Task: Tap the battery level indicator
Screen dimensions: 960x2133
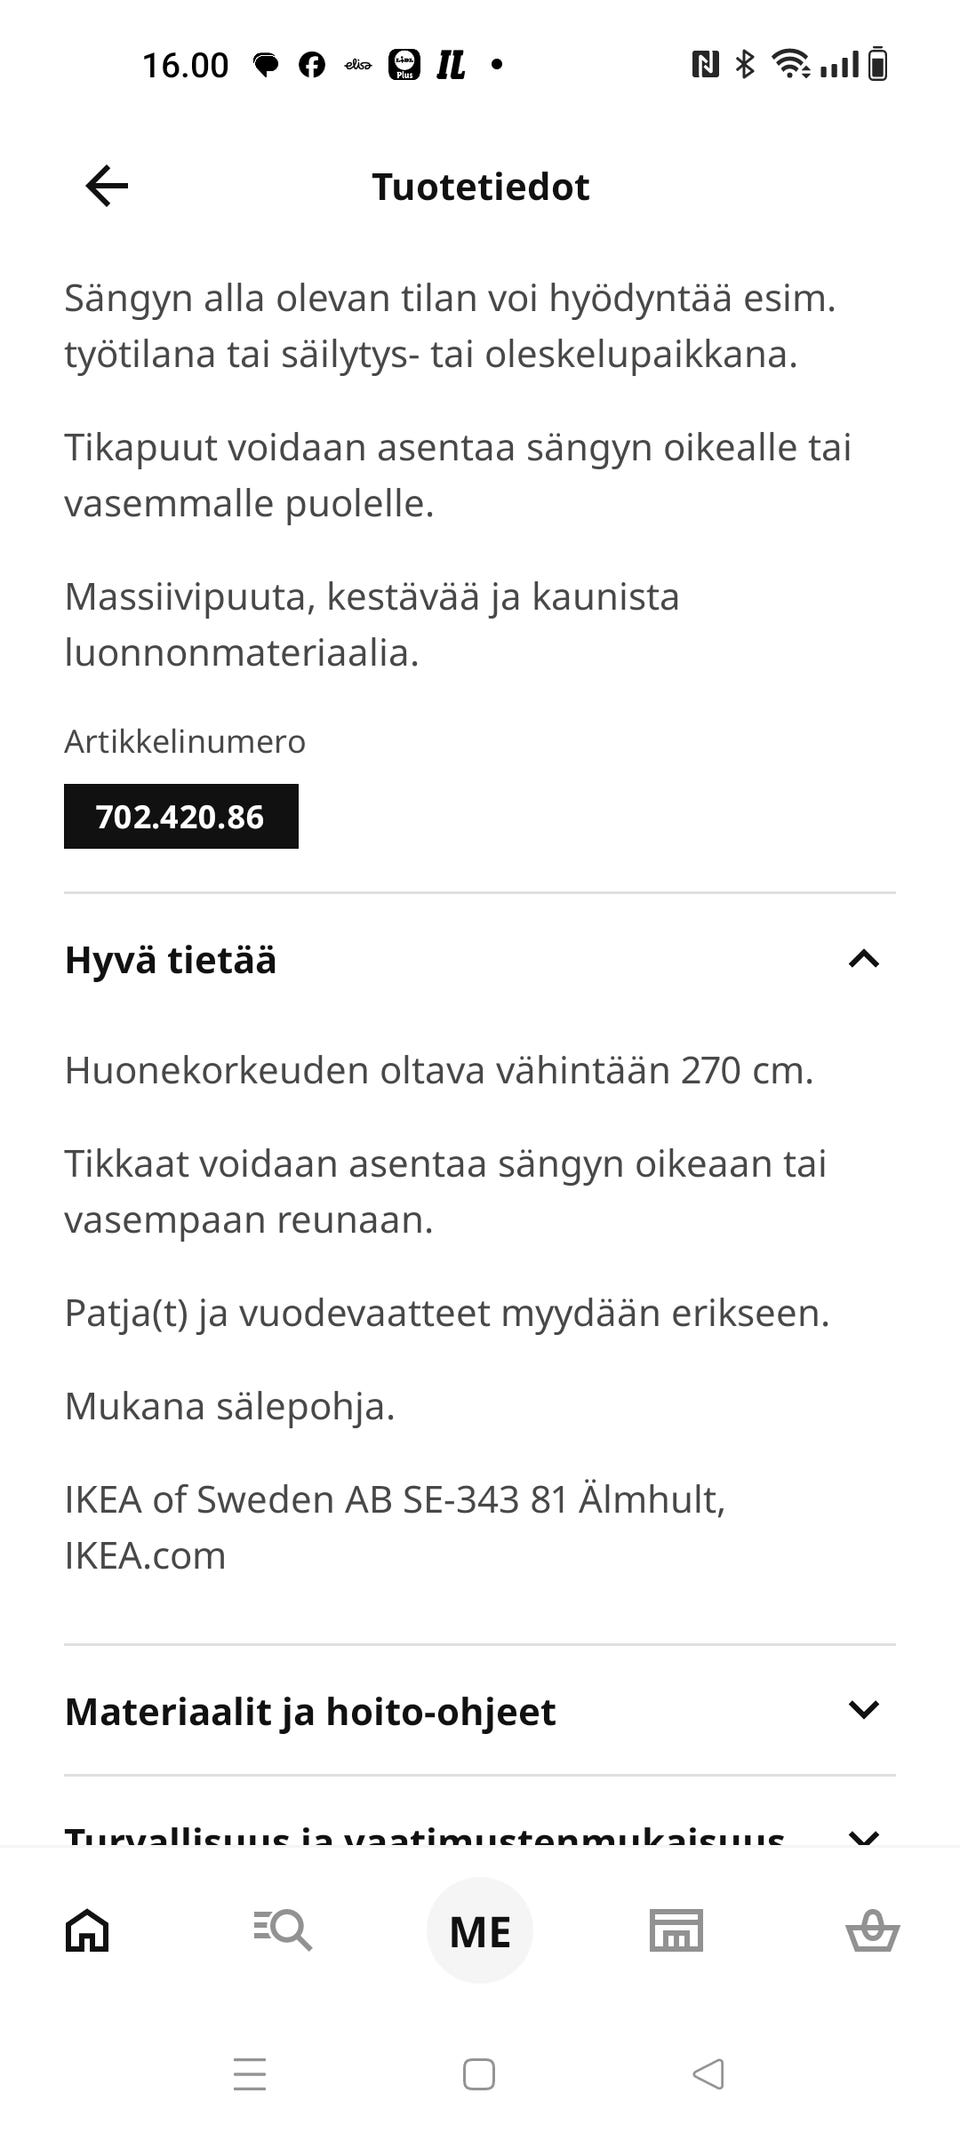Action: pyautogui.click(x=878, y=63)
